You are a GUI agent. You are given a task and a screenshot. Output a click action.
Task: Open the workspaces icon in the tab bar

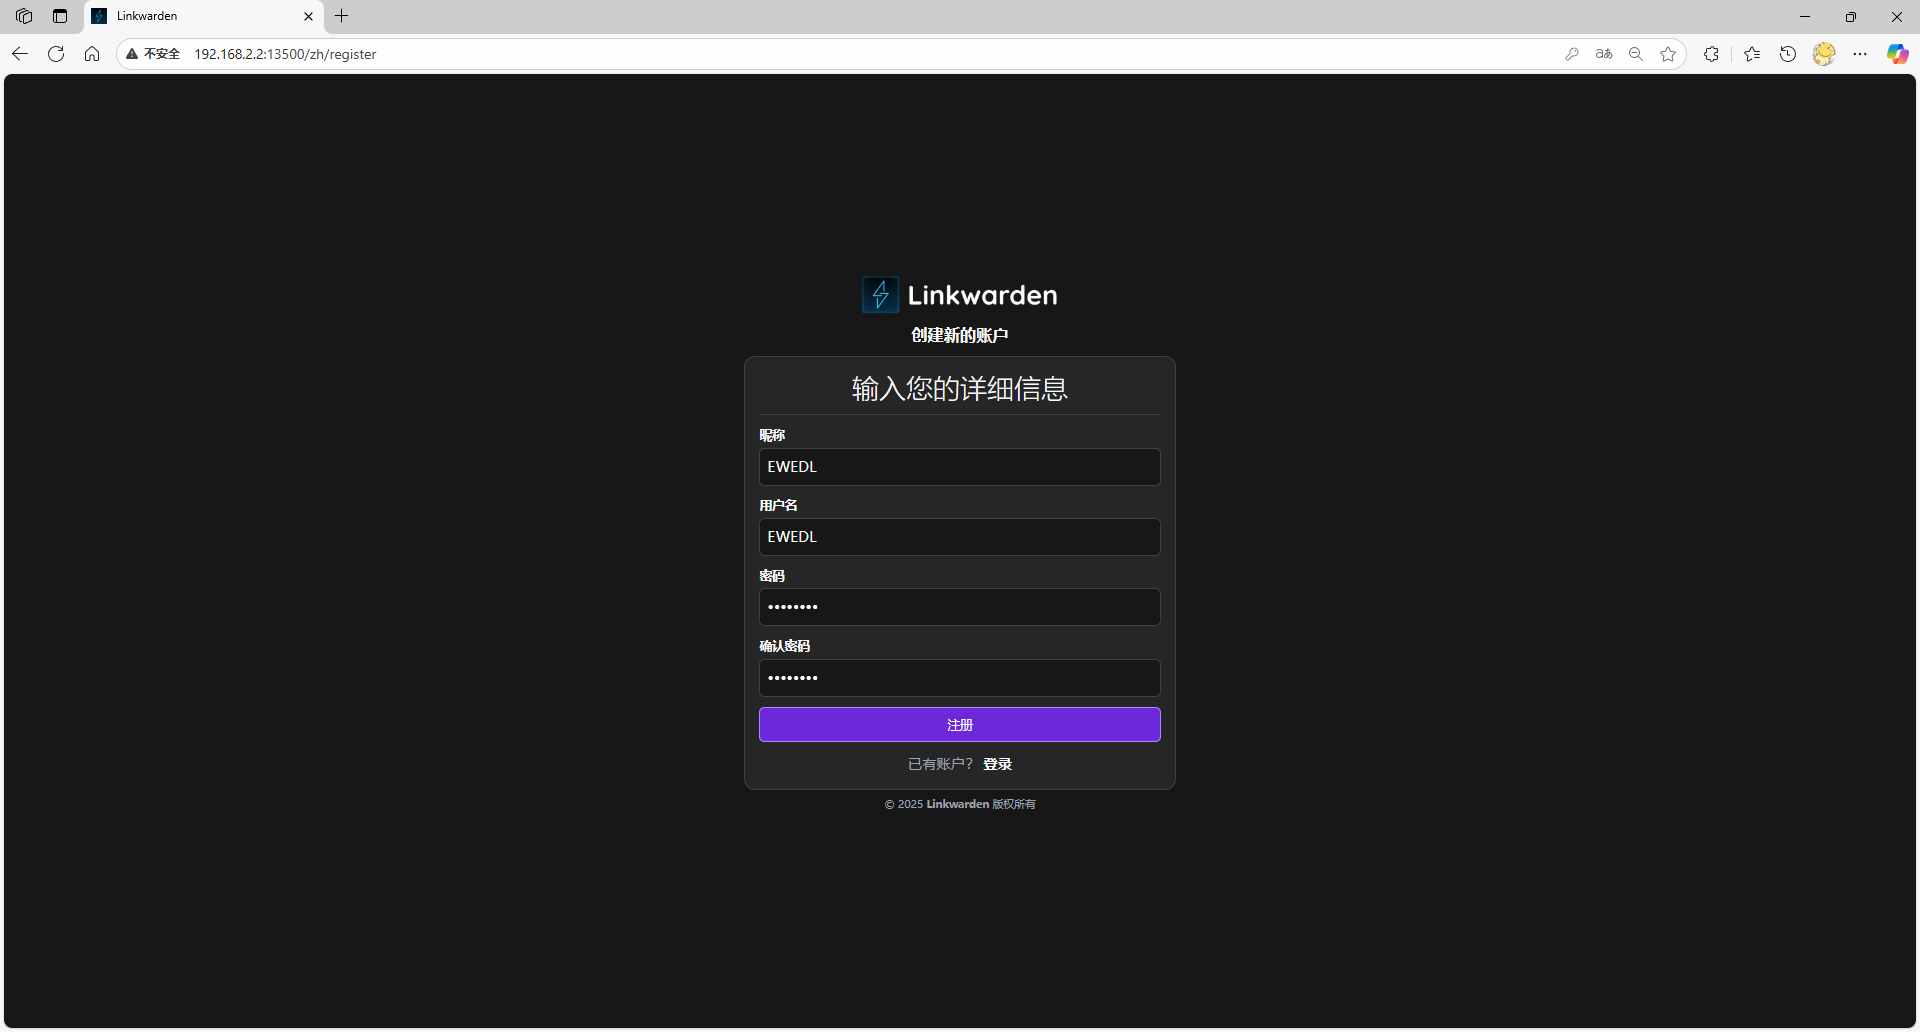coord(24,16)
